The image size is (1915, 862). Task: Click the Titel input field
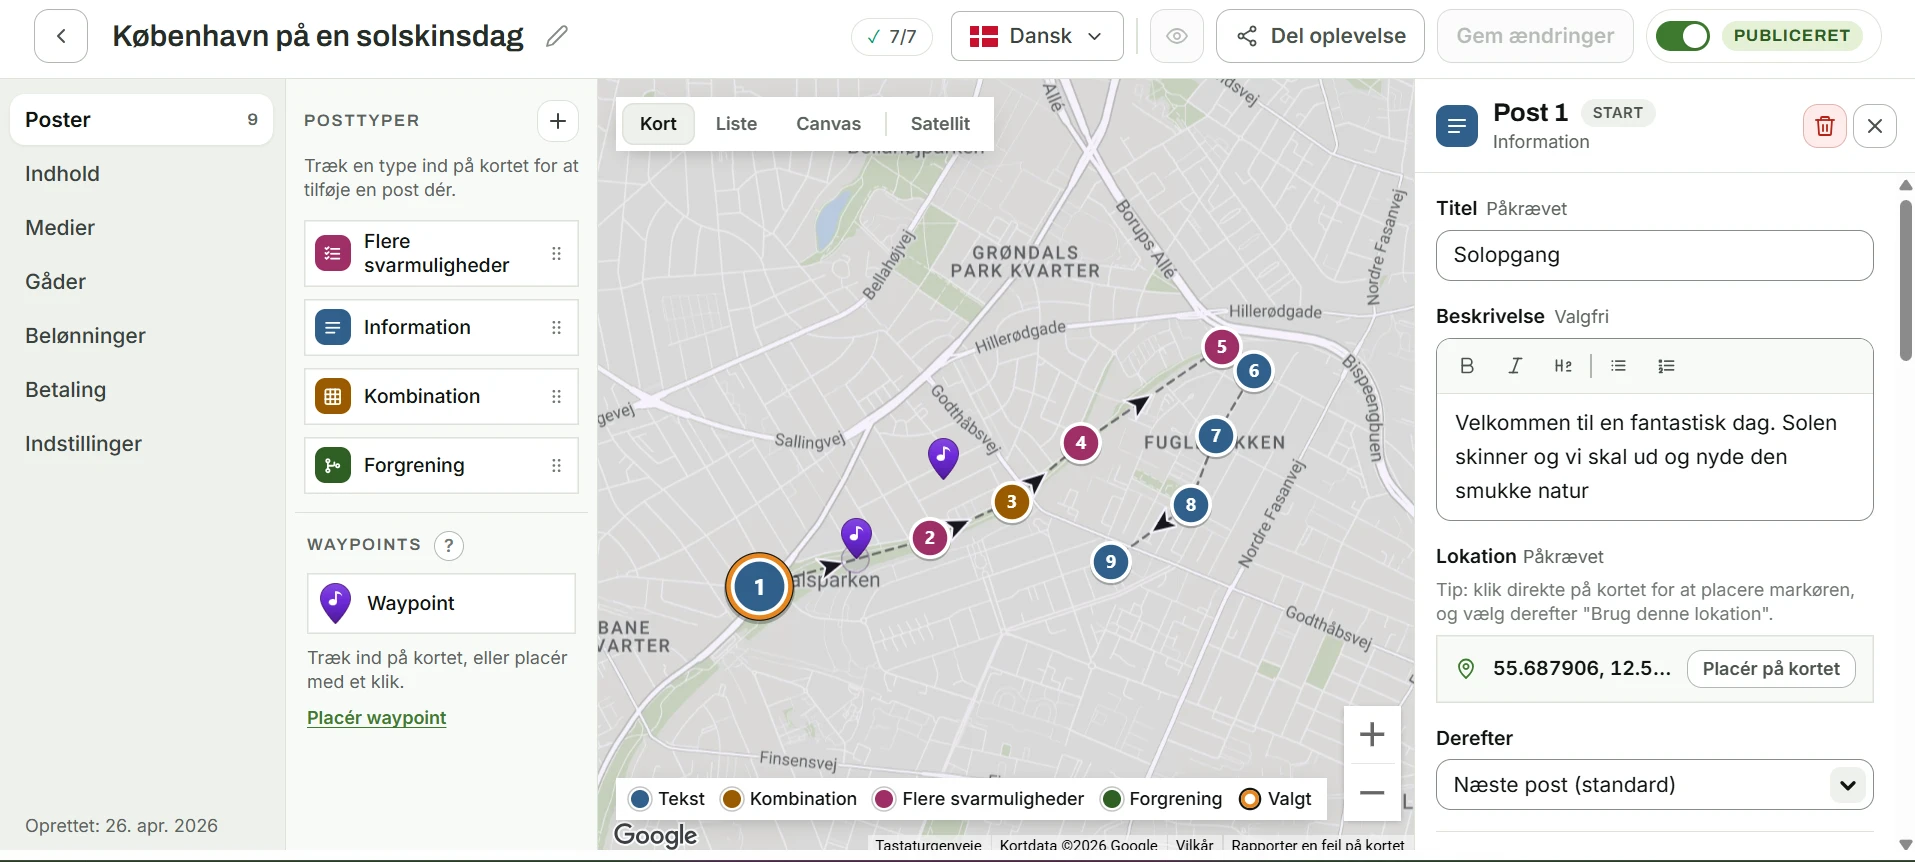click(1655, 256)
